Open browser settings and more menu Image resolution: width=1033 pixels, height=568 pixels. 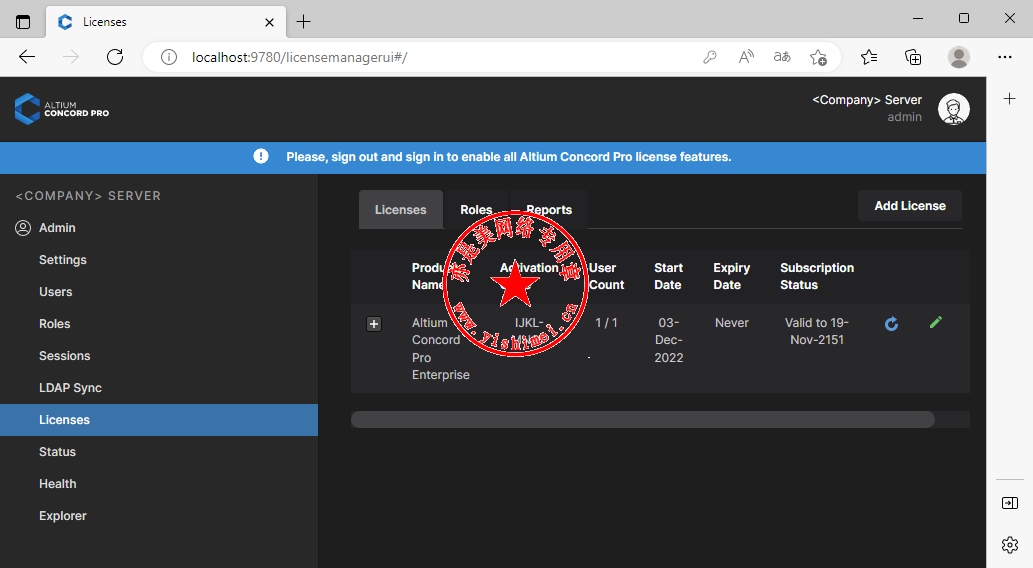(x=1005, y=57)
